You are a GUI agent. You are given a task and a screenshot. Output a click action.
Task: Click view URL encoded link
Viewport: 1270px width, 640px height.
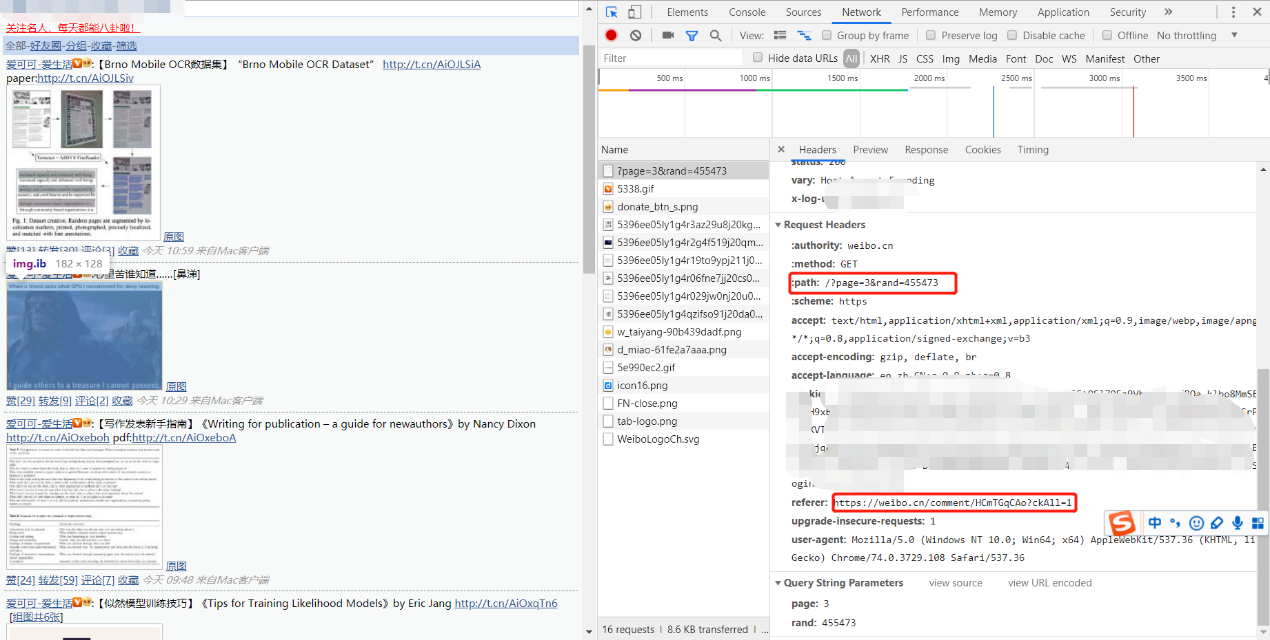(x=1050, y=583)
